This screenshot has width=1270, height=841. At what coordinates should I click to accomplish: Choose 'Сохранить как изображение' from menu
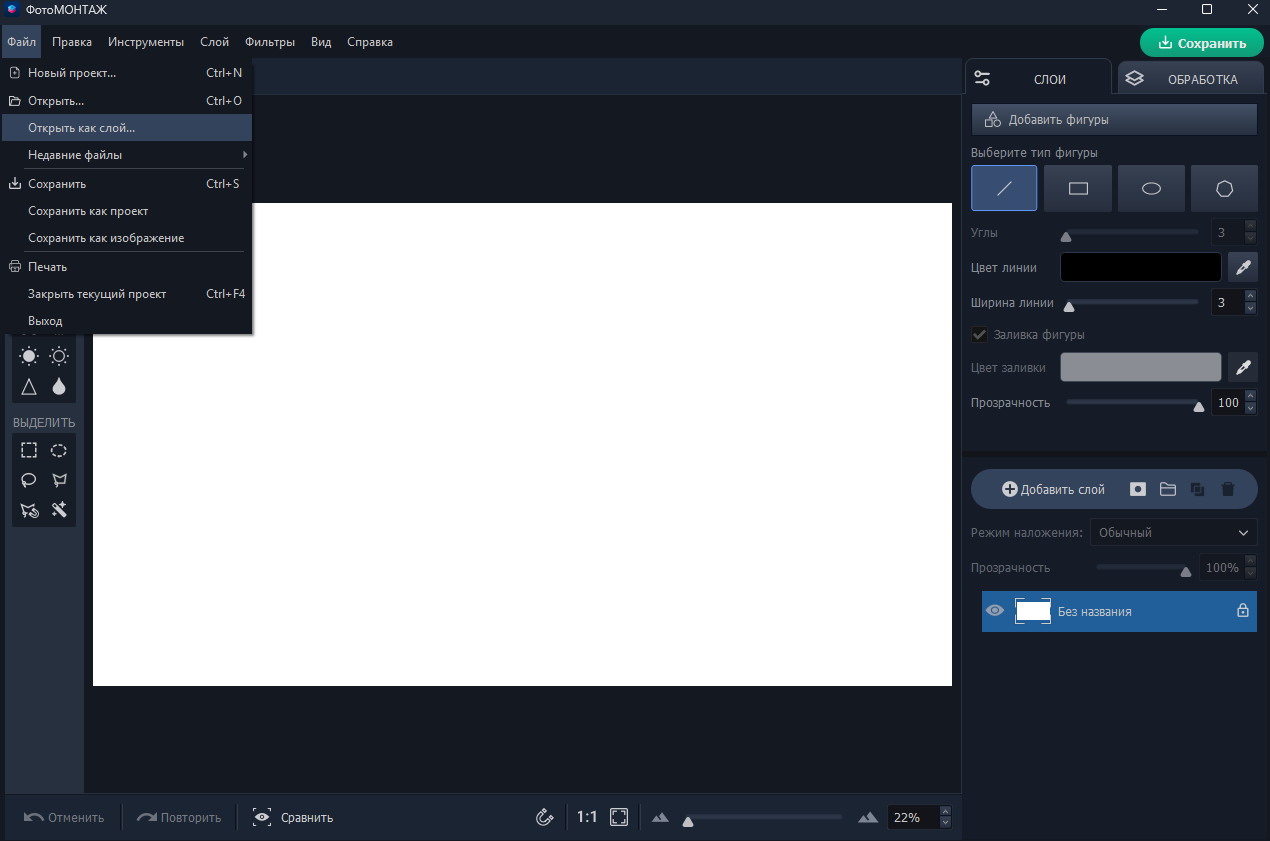[126, 238]
